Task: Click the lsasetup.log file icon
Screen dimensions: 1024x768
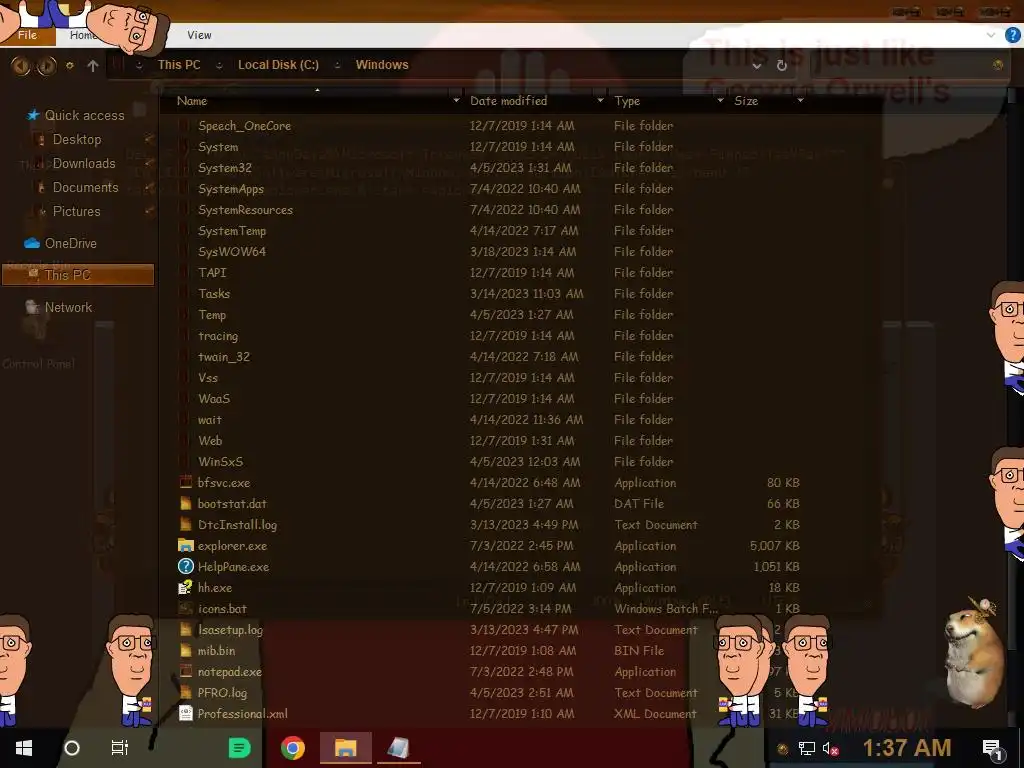Action: tap(186, 630)
